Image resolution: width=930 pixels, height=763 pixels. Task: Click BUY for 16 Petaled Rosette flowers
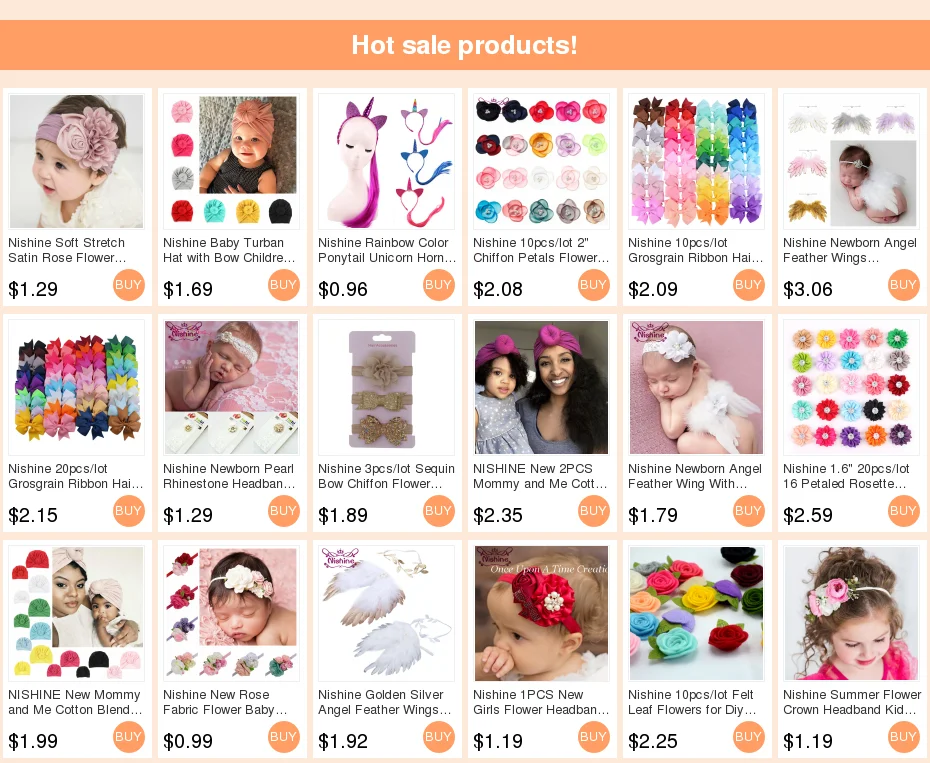[x=904, y=511]
